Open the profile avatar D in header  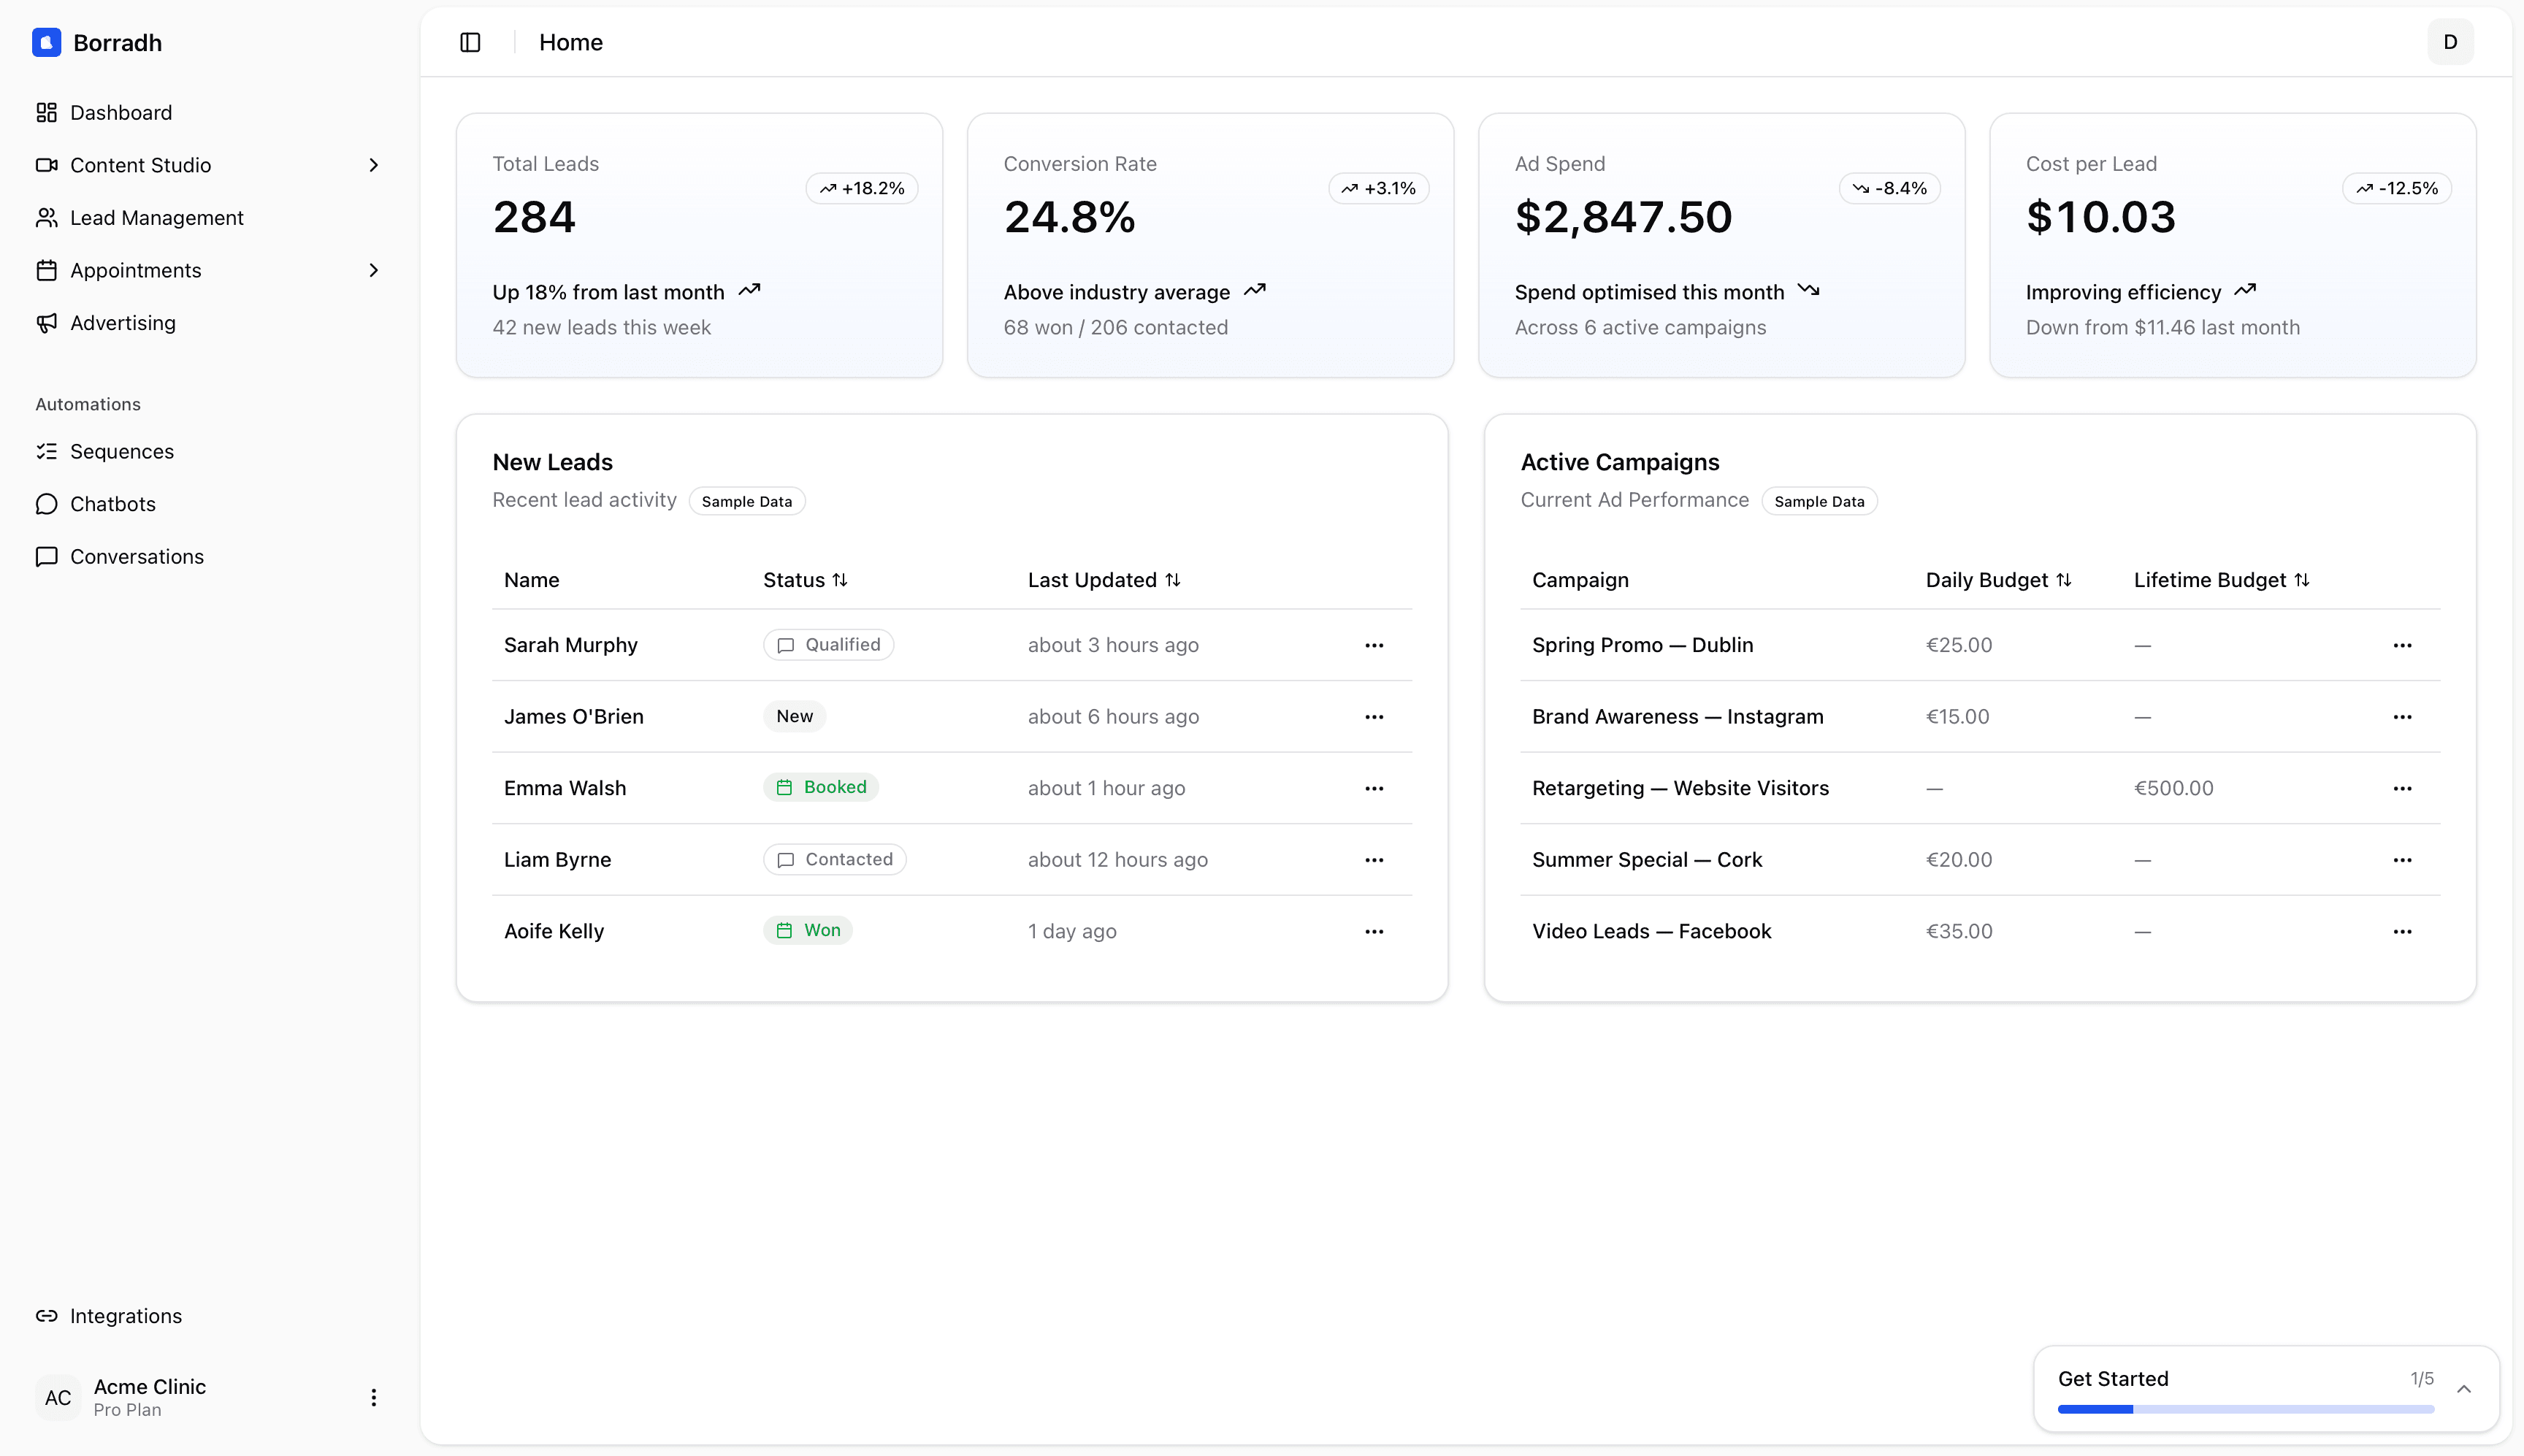[x=2449, y=41]
